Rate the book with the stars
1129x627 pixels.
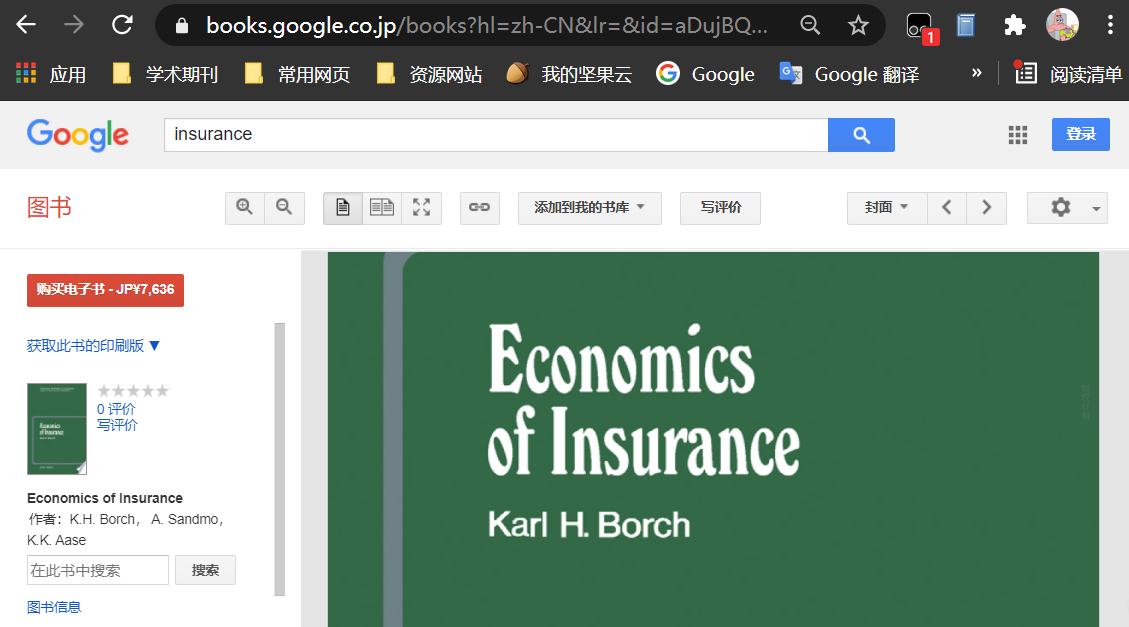[x=133, y=391]
